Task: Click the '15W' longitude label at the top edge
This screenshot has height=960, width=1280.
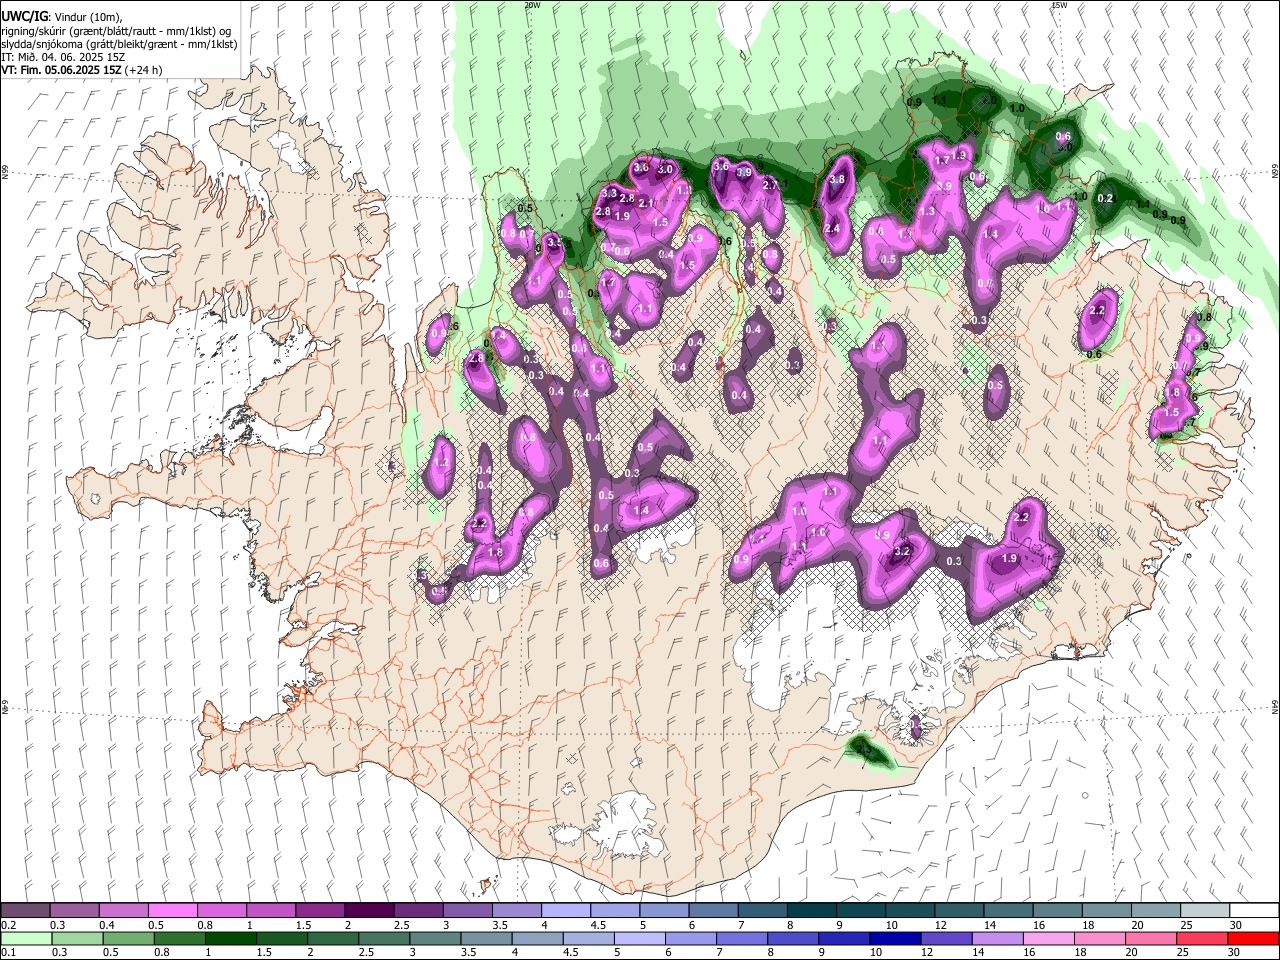Action: pos(1059,5)
